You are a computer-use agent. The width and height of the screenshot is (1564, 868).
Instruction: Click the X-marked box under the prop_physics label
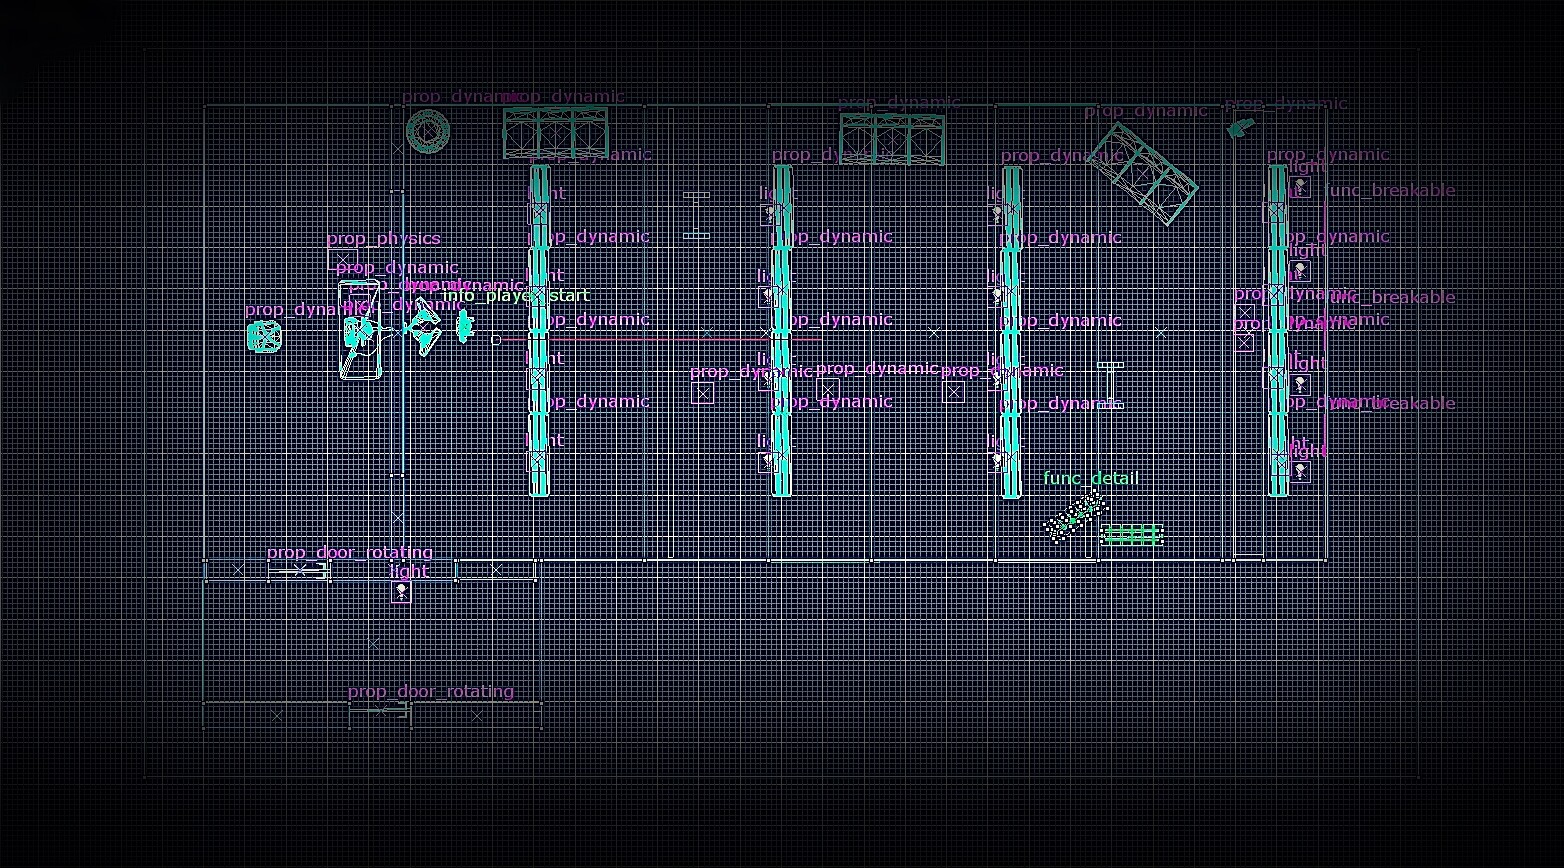343,260
